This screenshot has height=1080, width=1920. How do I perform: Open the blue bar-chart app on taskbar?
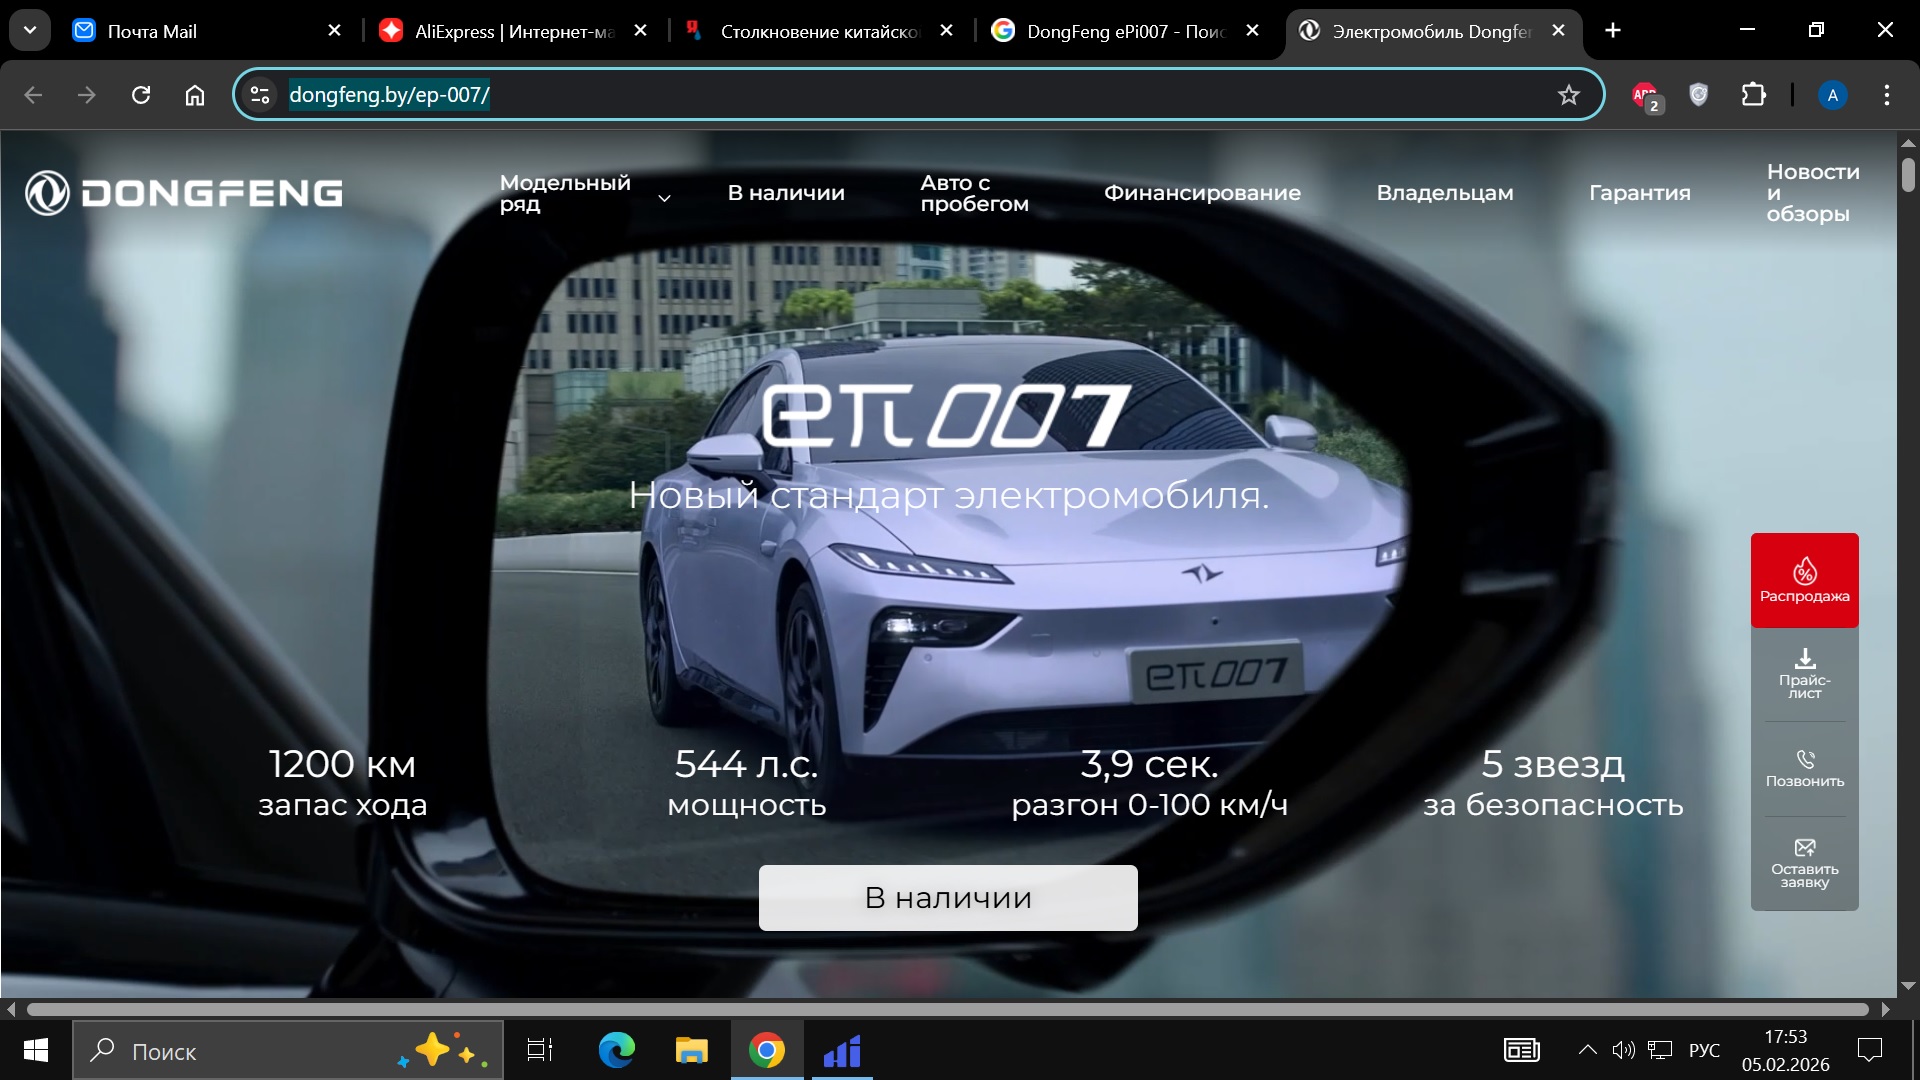[842, 1050]
